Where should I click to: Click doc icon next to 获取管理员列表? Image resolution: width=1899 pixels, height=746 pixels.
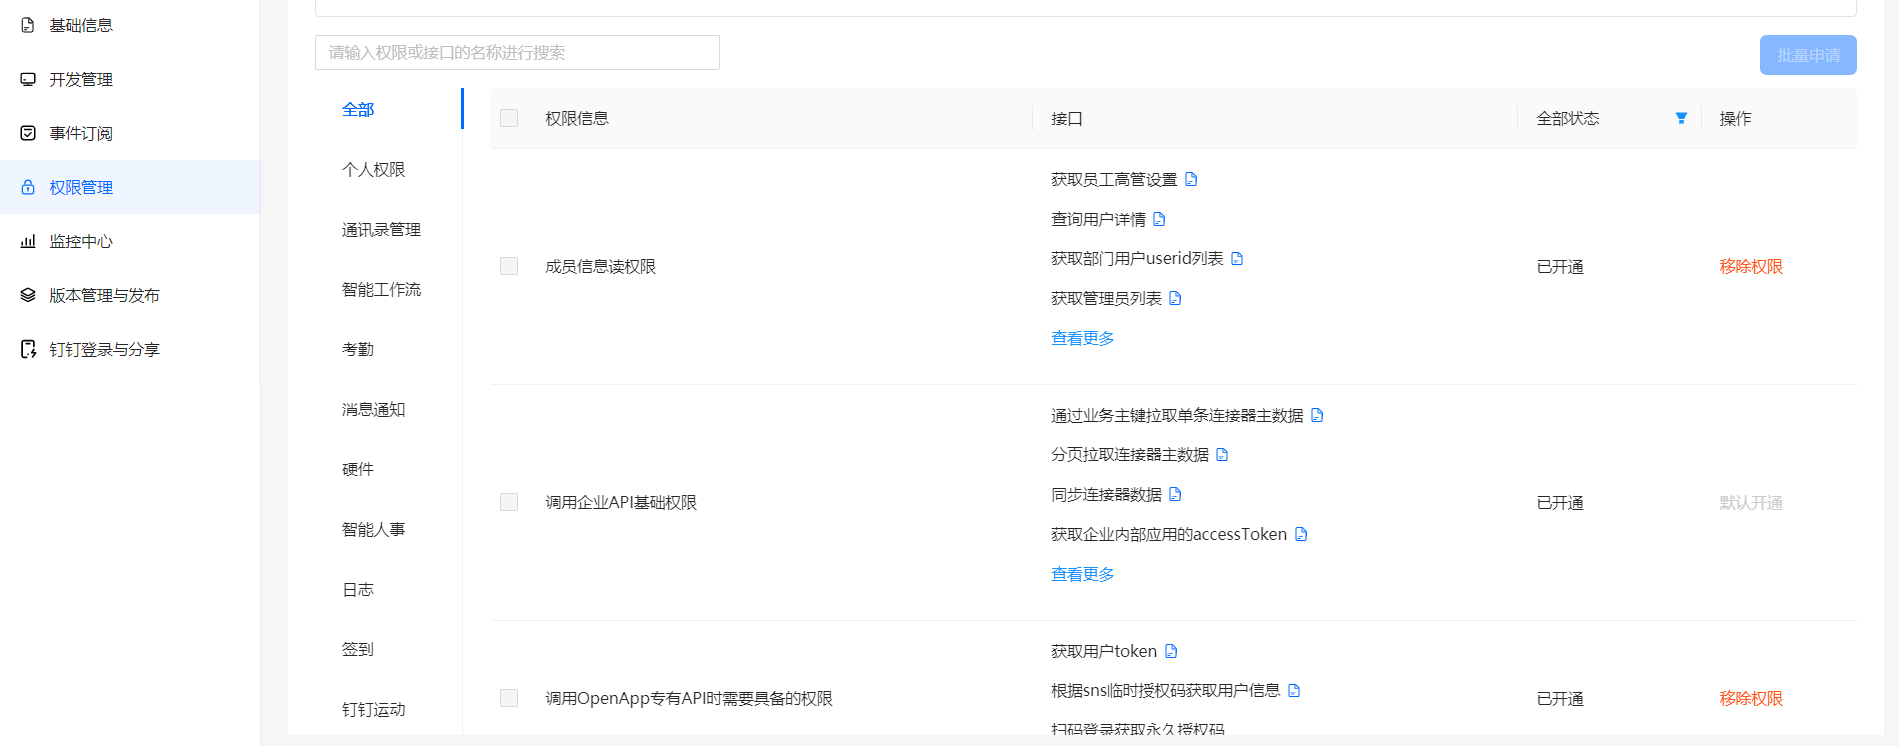pyautogui.click(x=1175, y=298)
